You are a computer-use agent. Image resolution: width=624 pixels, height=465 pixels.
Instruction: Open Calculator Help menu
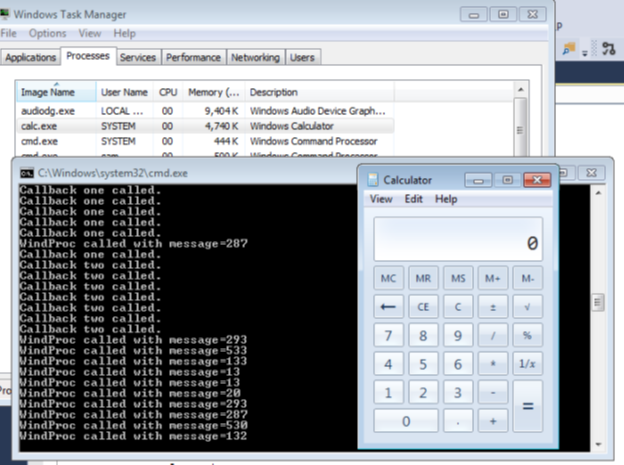pos(446,199)
